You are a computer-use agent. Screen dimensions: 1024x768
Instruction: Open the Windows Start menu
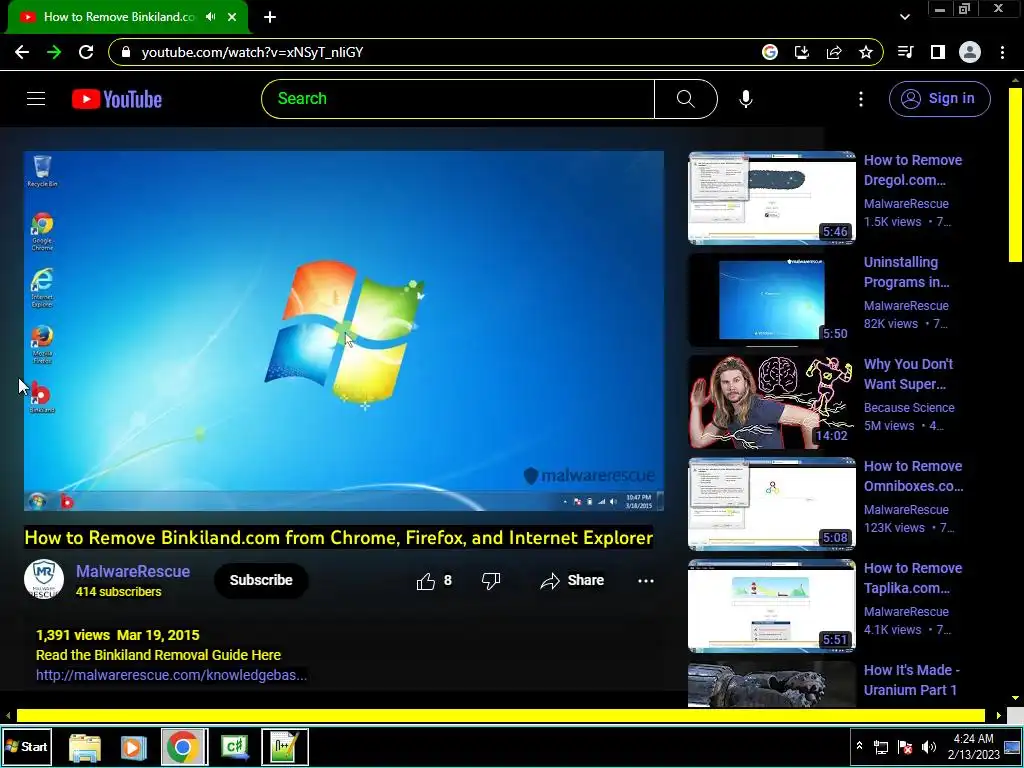[26, 746]
